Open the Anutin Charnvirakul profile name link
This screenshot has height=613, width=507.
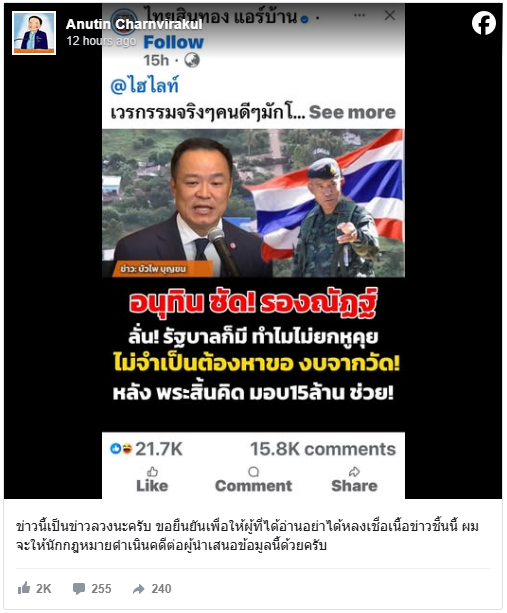134,24
